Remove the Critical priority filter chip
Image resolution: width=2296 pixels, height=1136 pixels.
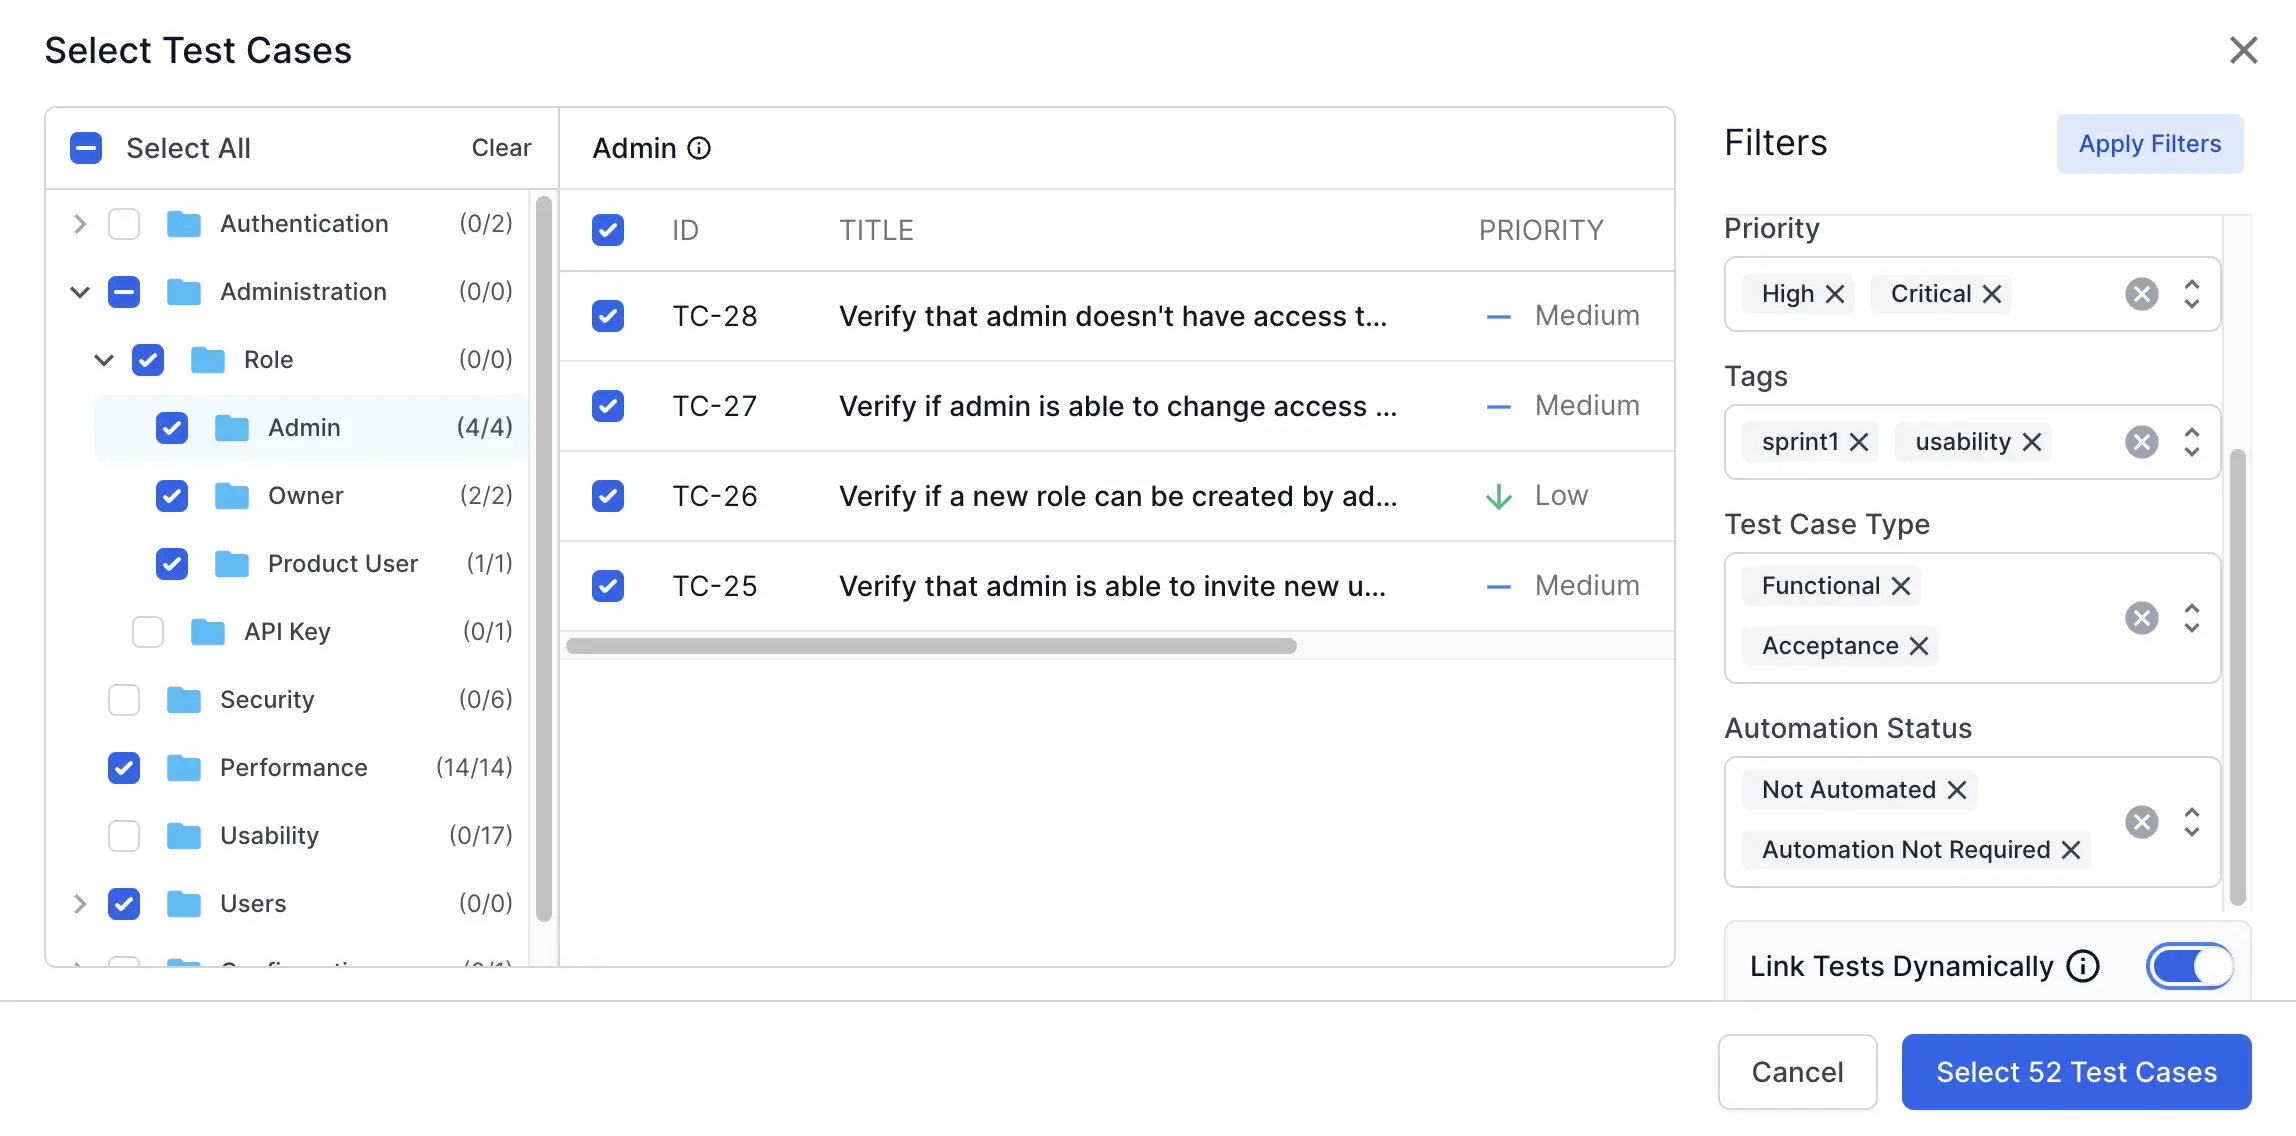click(1992, 294)
